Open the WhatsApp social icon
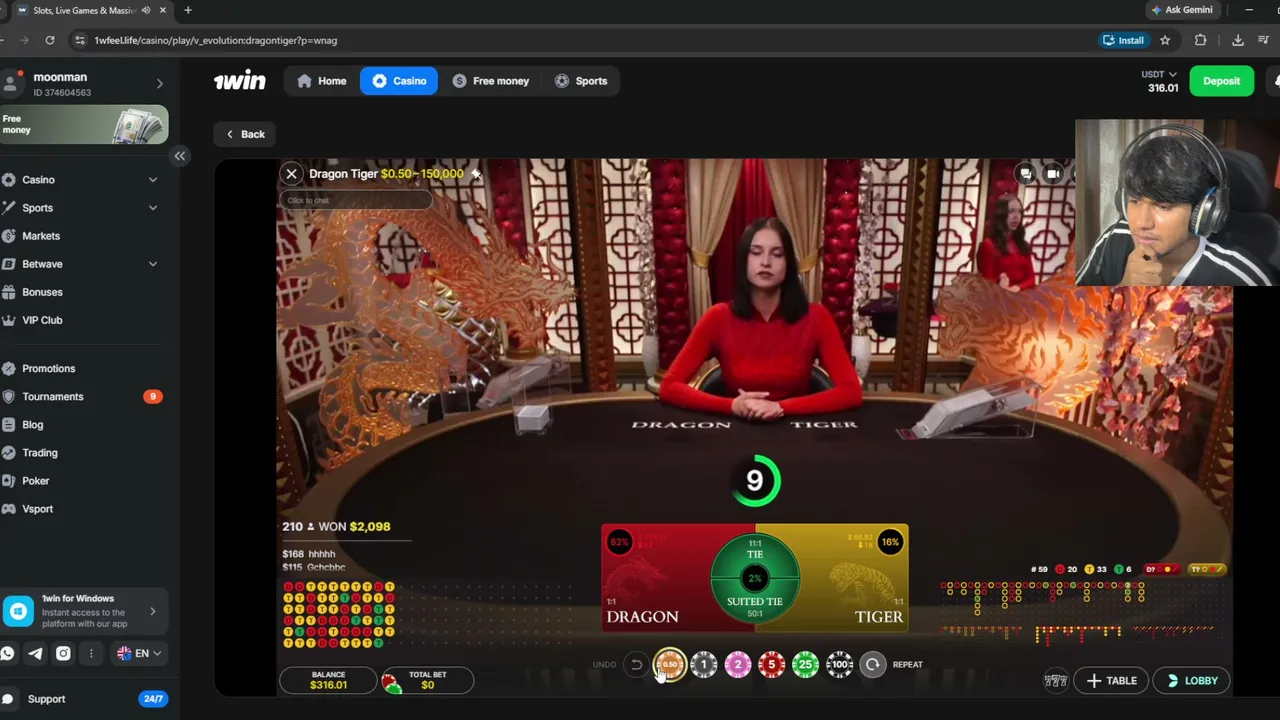Image resolution: width=1280 pixels, height=720 pixels. pos(8,653)
